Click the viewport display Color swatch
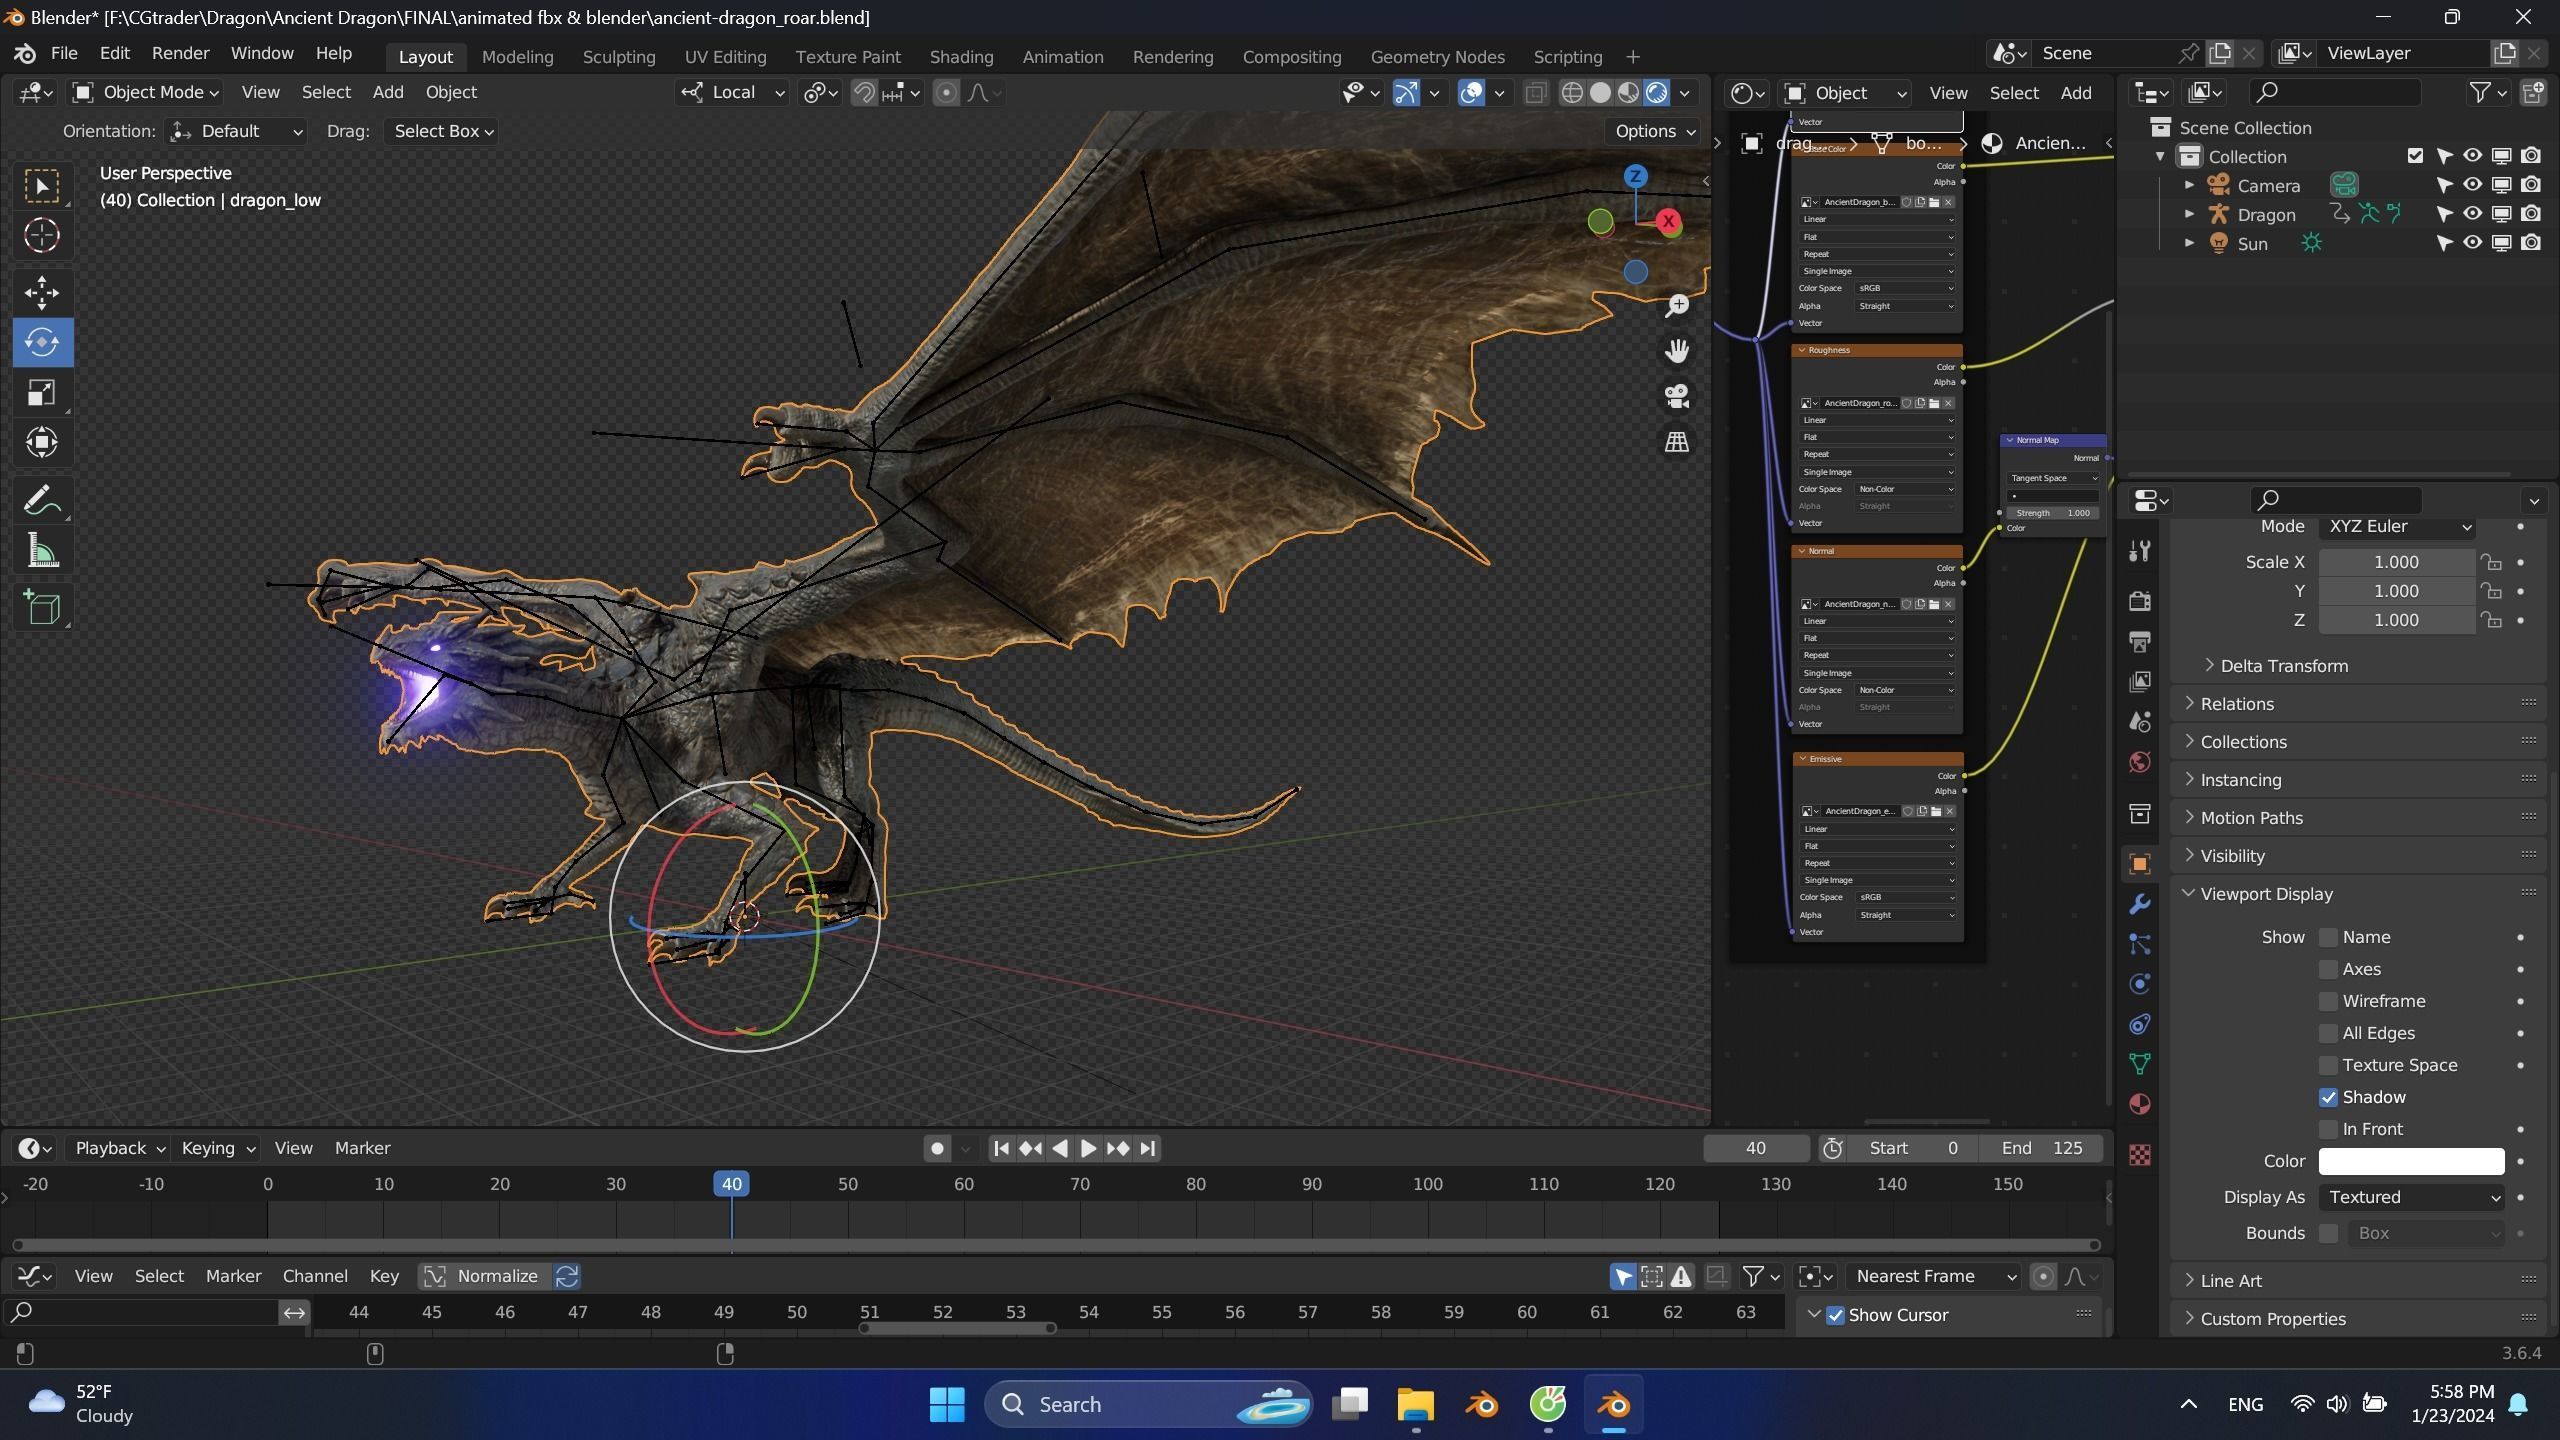This screenshot has height=1440, width=2560. click(2411, 1161)
